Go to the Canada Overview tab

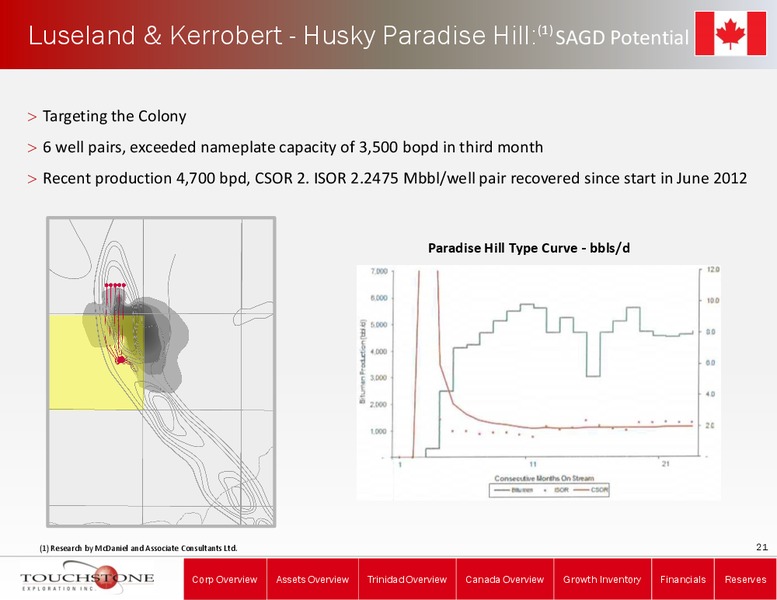tap(504, 579)
